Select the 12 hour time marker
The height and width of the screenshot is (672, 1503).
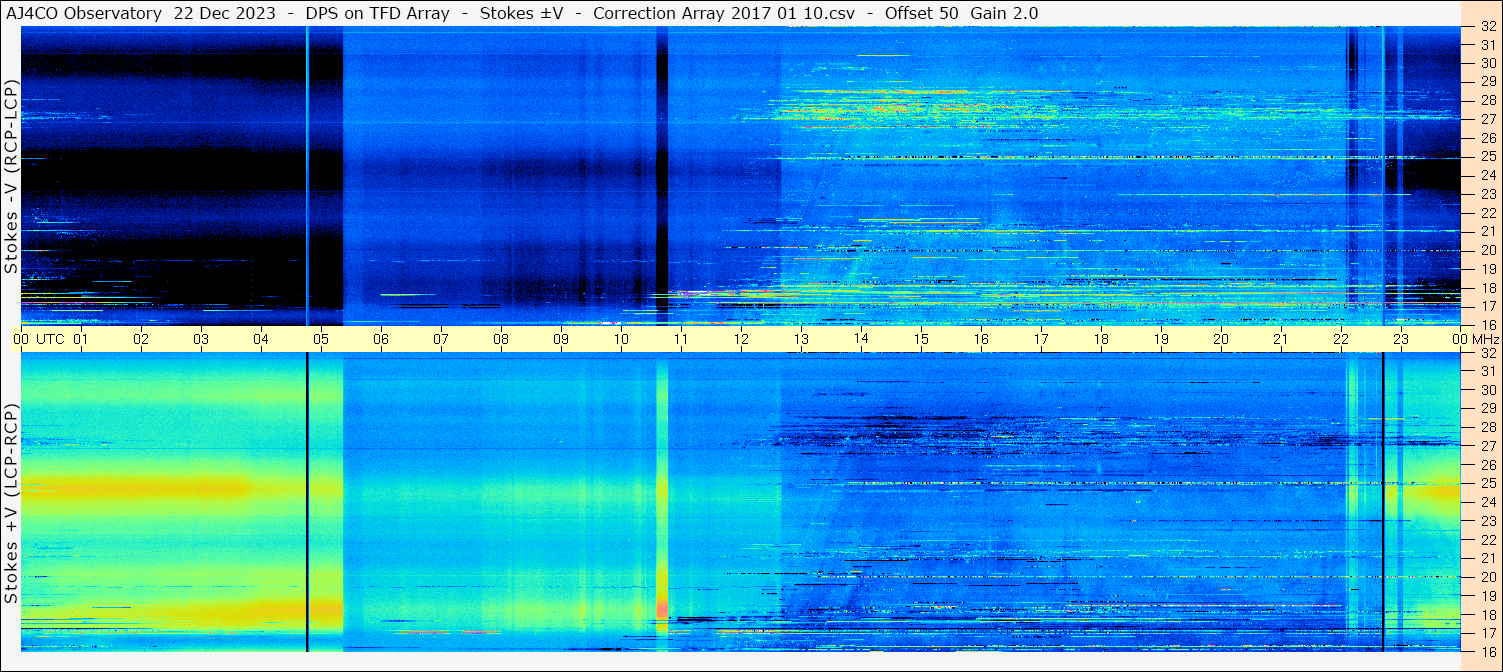pos(741,339)
